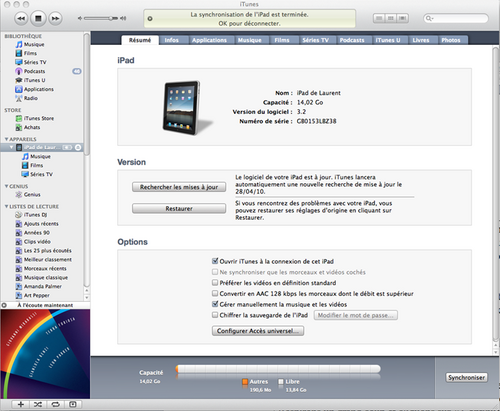Add a new playlist with plus button
The width and height of the screenshot is (500, 411).
point(21,404)
